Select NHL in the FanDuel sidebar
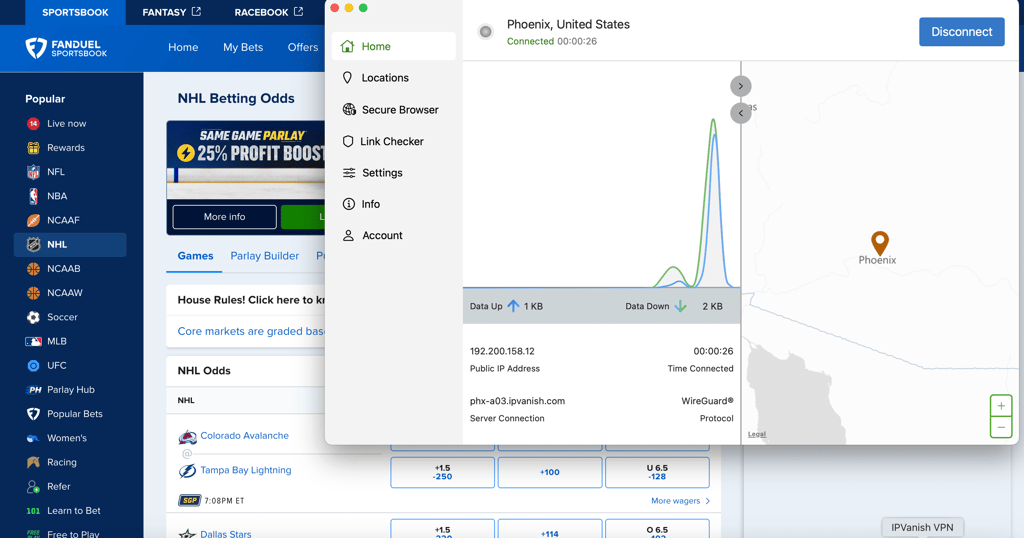Screen dimensions: 1024x538 (x=70, y=244)
